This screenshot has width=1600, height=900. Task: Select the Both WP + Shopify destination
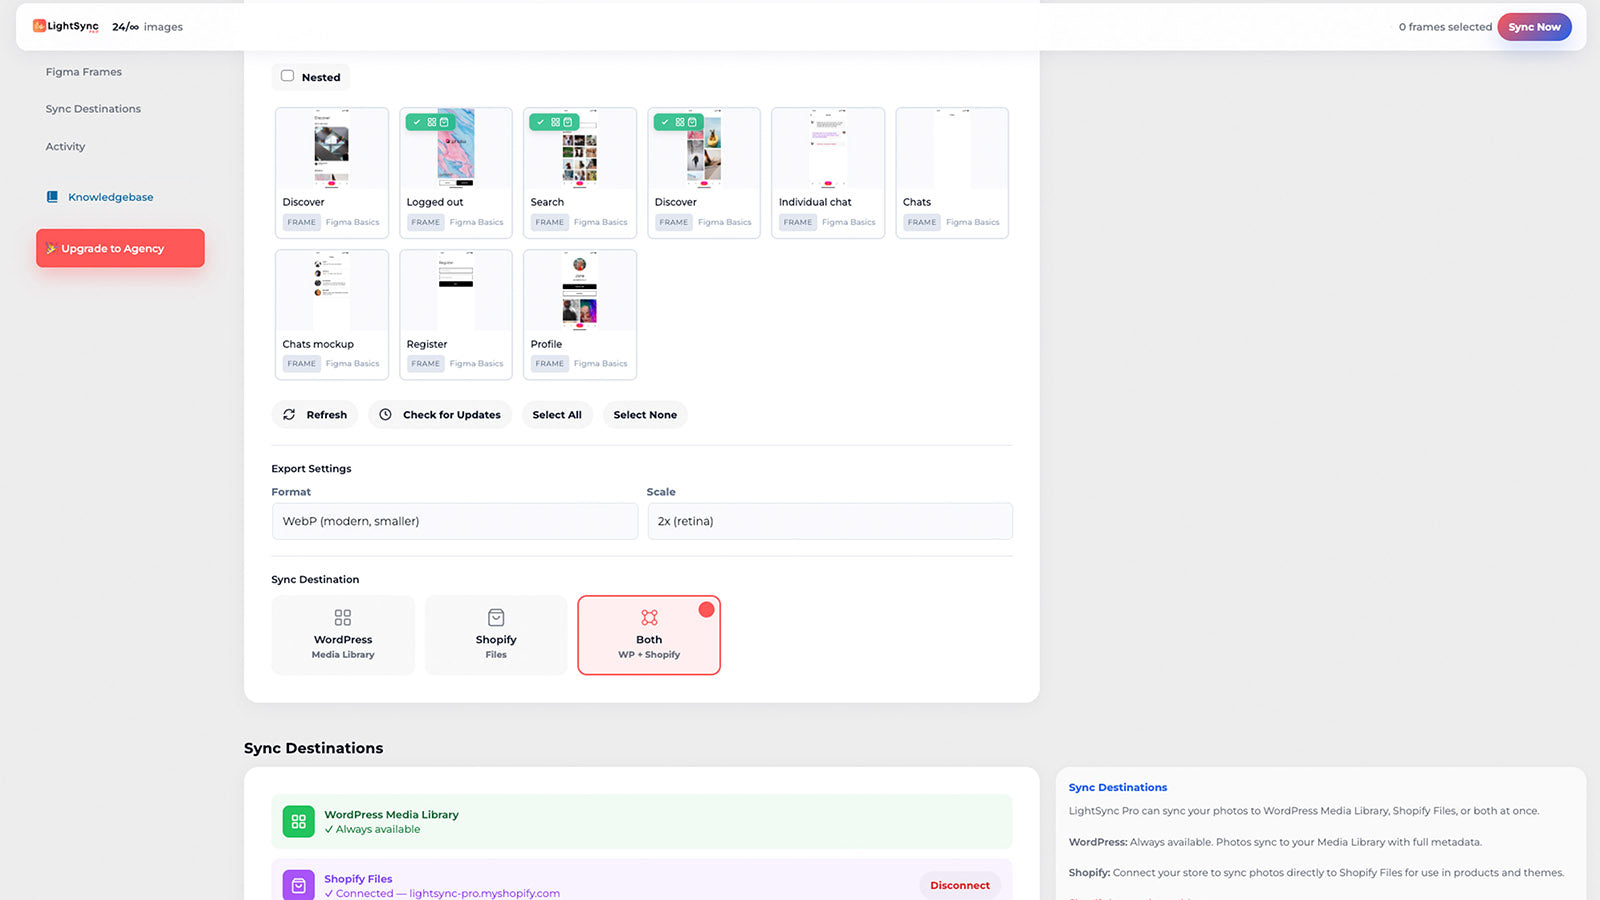pyautogui.click(x=649, y=635)
